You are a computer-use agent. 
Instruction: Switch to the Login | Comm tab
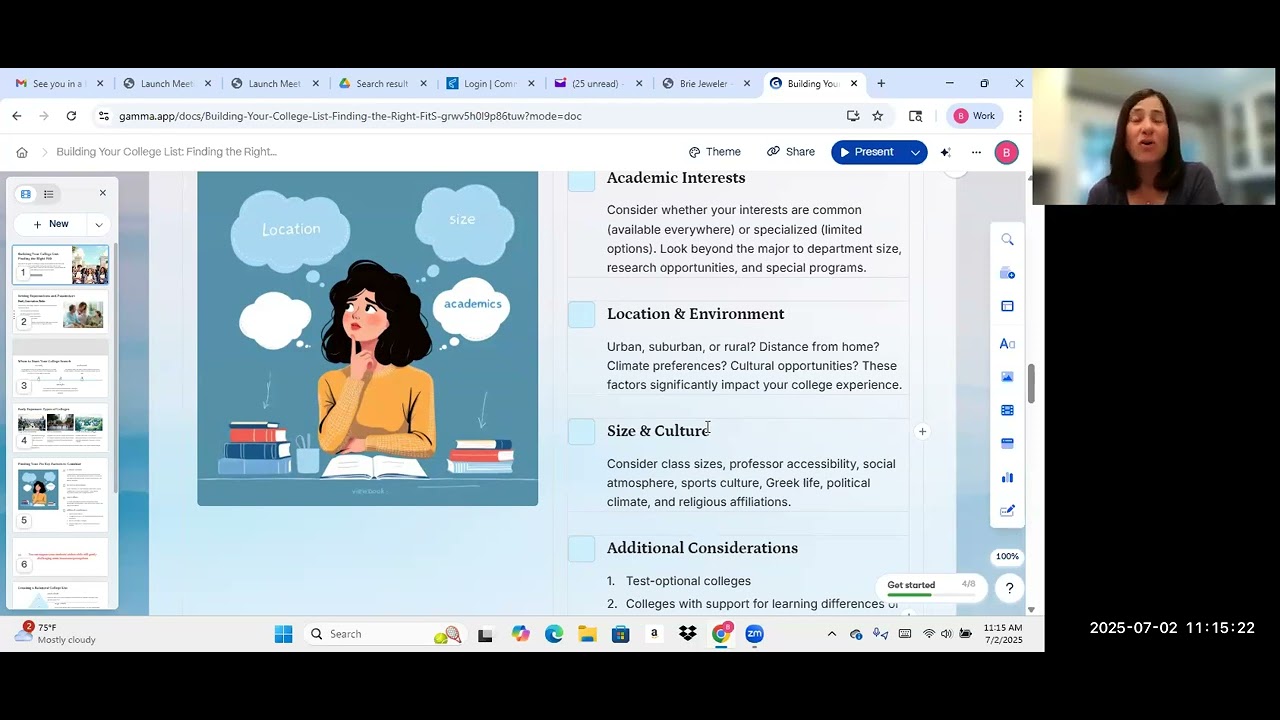(490, 84)
